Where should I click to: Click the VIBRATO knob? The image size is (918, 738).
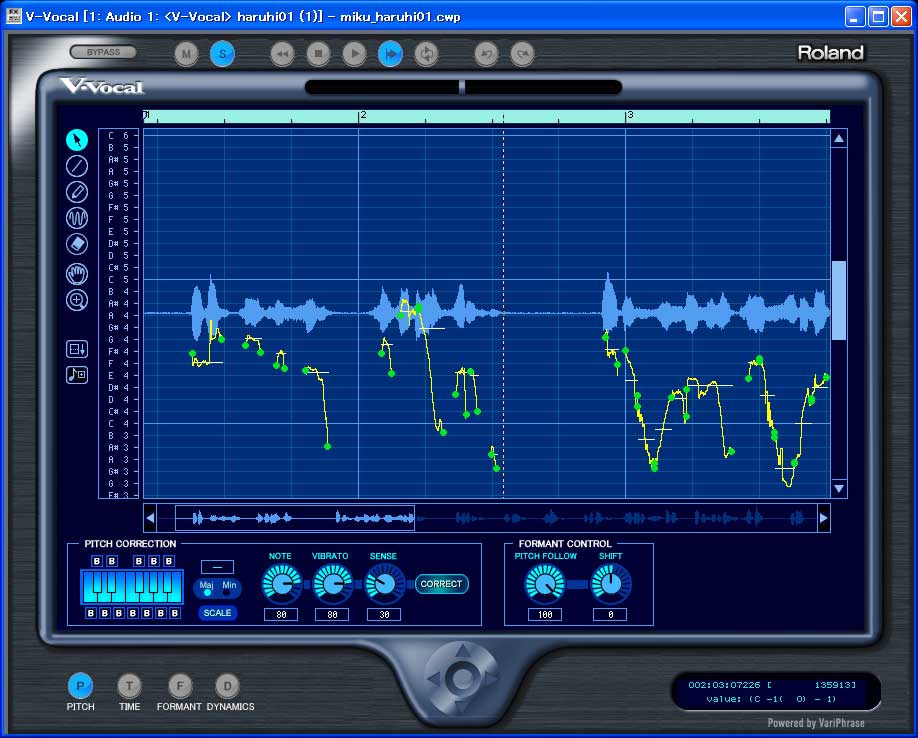click(333, 583)
